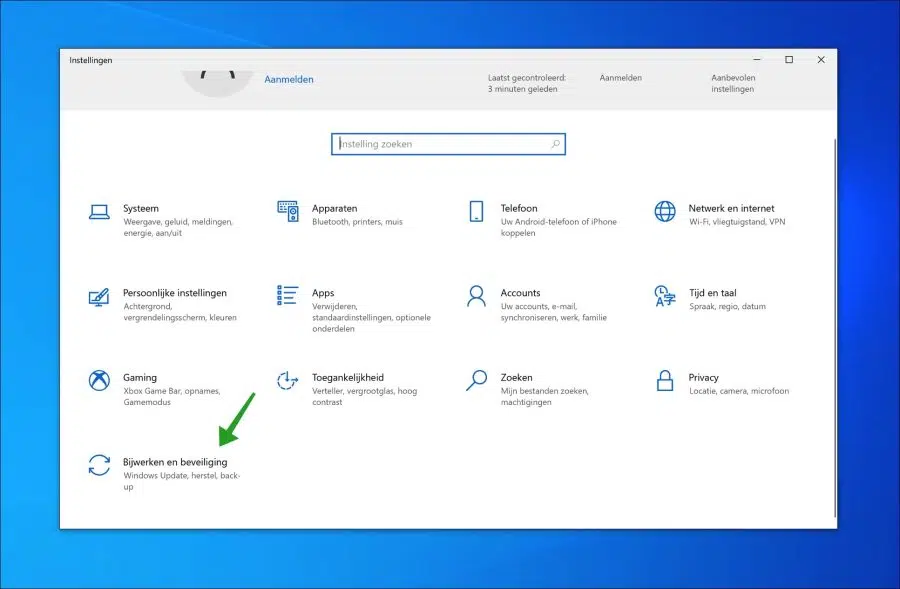Image resolution: width=900 pixels, height=589 pixels.
Task: Open the Apps list icon
Action: pos(288,296)
